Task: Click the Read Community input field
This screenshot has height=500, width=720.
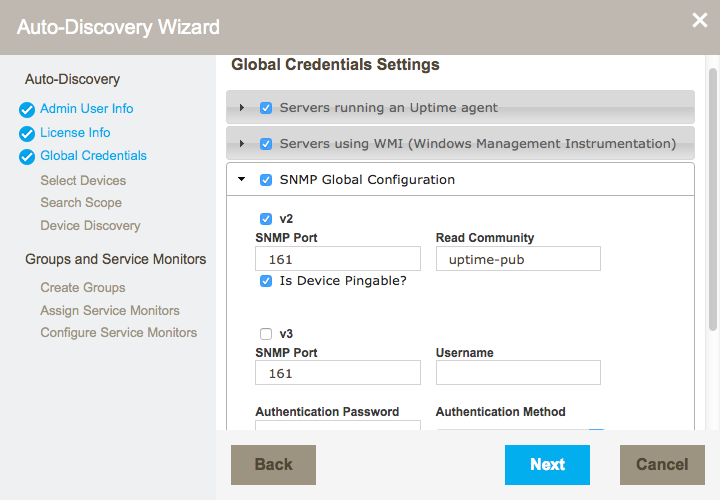Action: 518,259
